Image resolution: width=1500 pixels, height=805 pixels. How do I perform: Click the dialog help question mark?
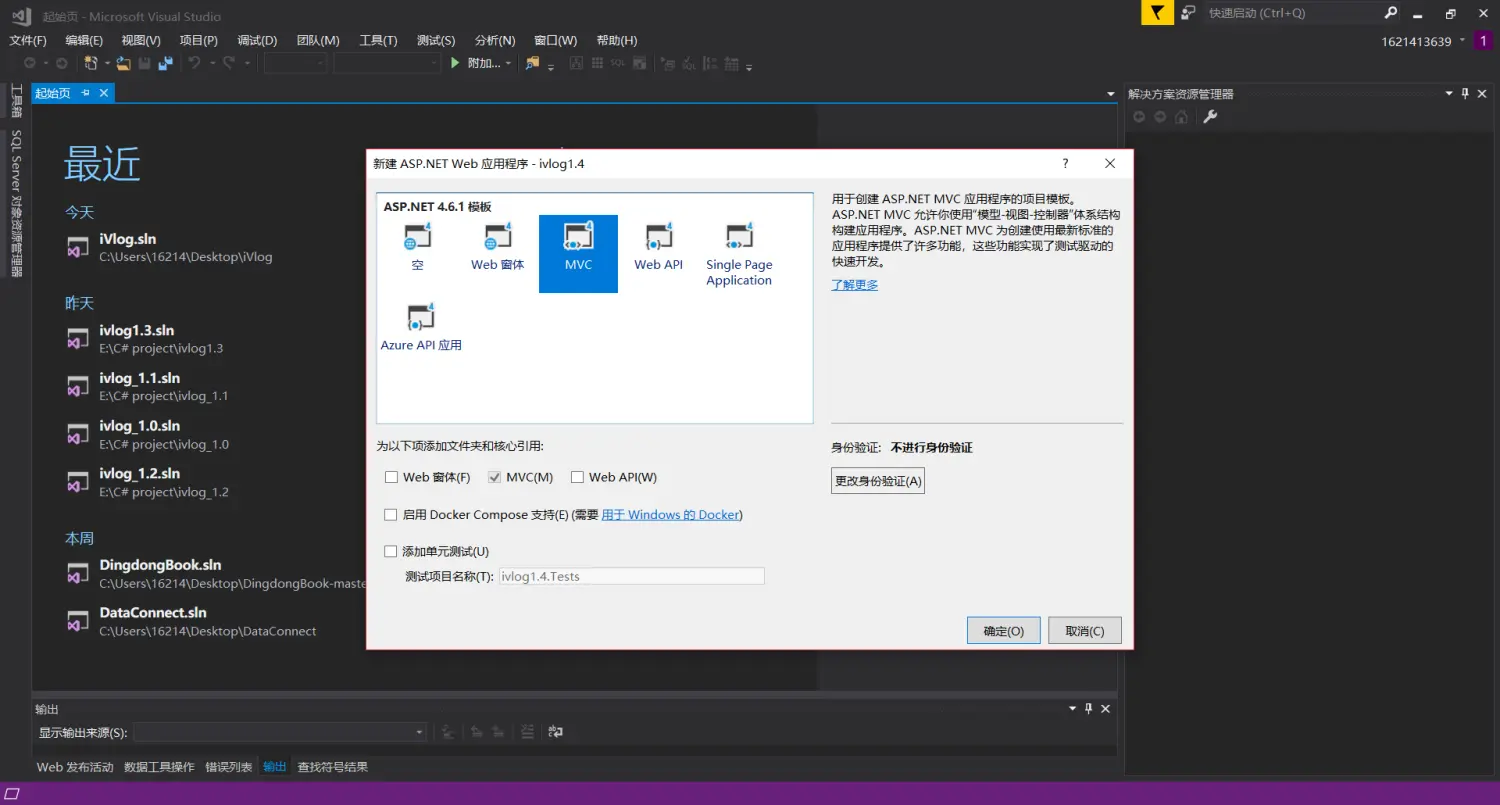click(1065, 163)
